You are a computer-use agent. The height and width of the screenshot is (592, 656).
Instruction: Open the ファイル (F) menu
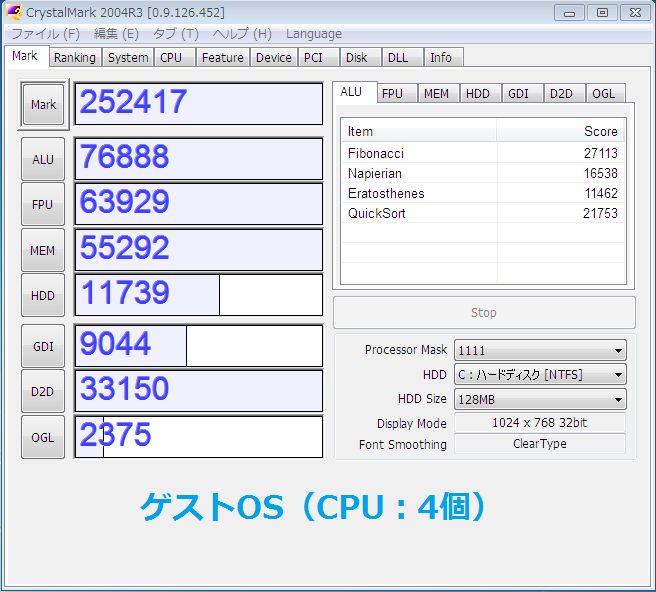45,34
